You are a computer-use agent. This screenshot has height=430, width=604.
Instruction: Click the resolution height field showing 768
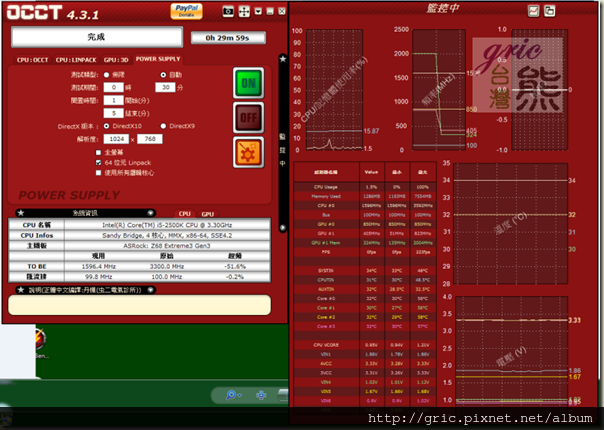150,139
